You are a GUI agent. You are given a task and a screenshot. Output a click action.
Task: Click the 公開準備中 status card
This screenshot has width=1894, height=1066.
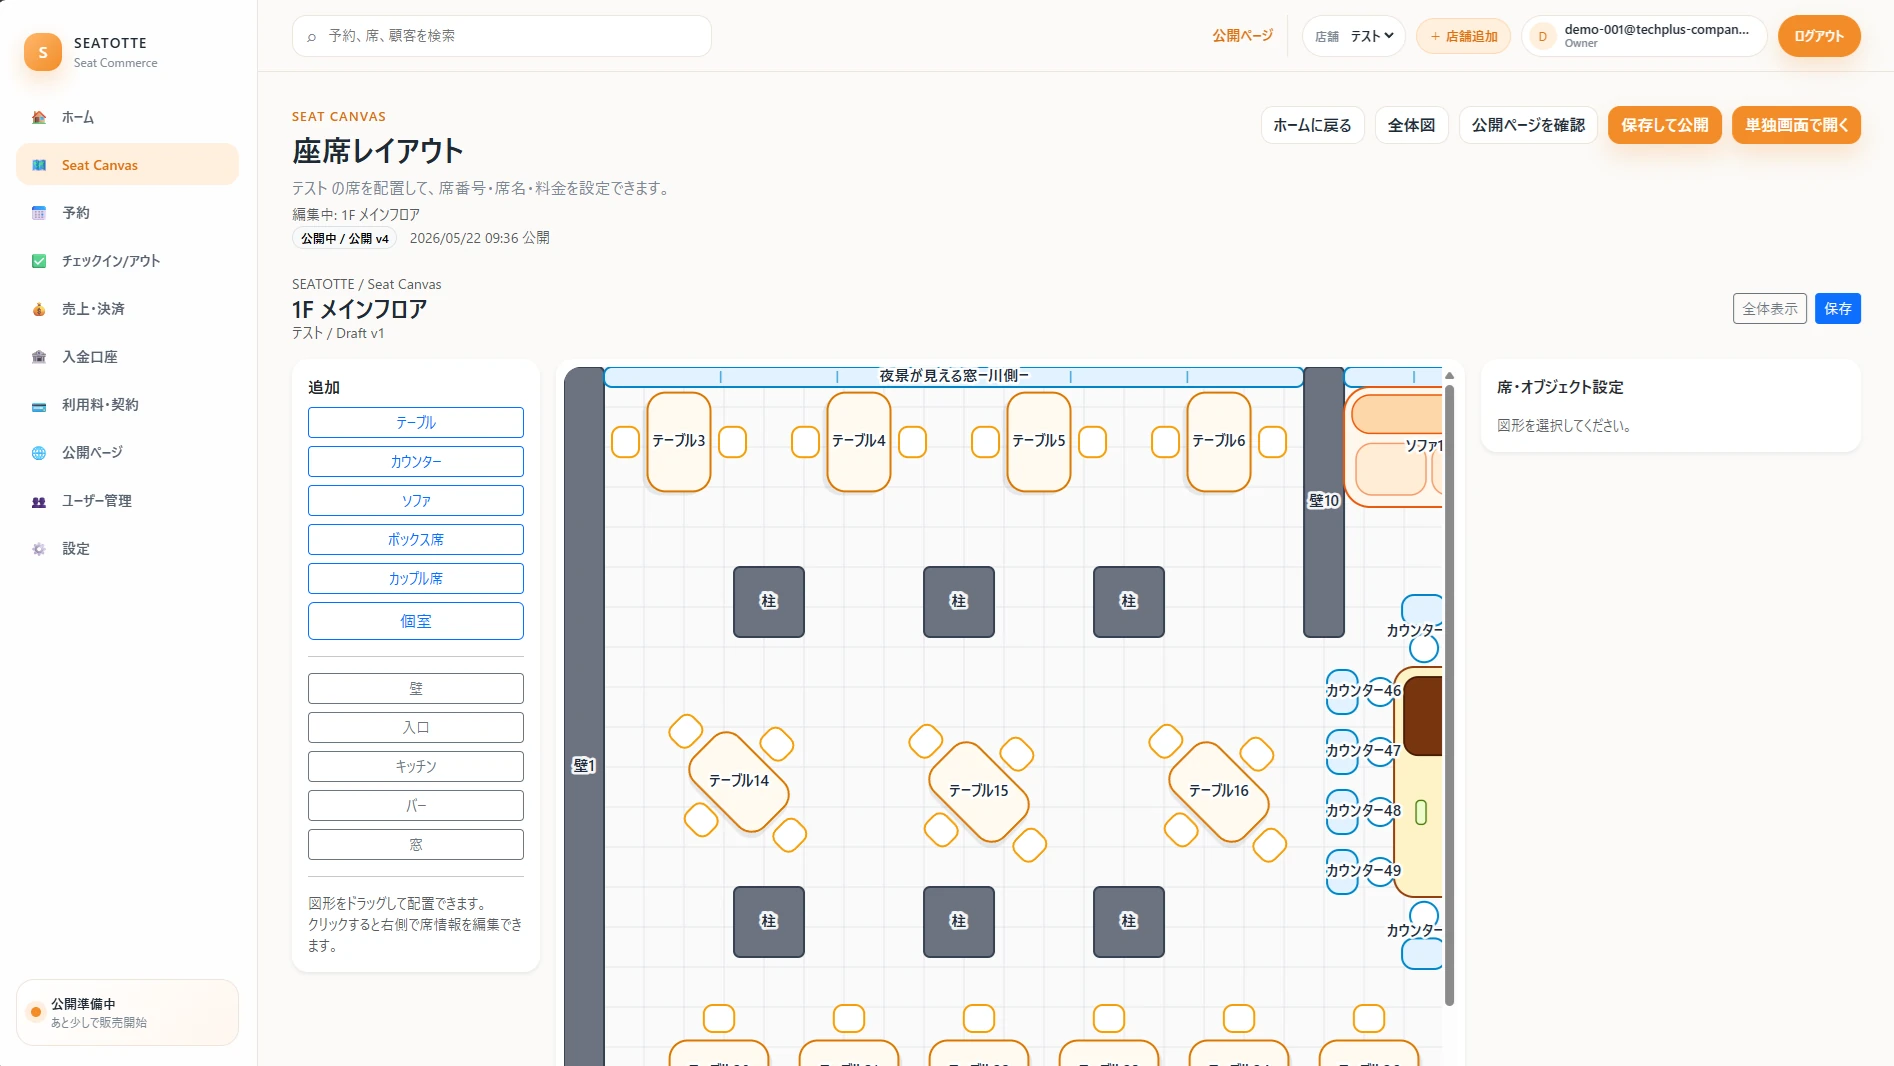point(127,1012)
